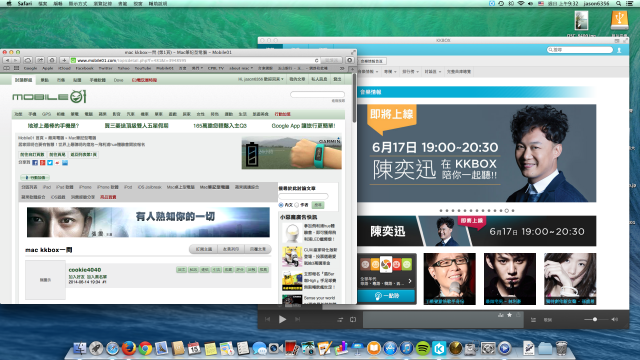Add a bookmark with the plus button
The height and width of the screenshot is (360, 640).
[x=64, y=60]
